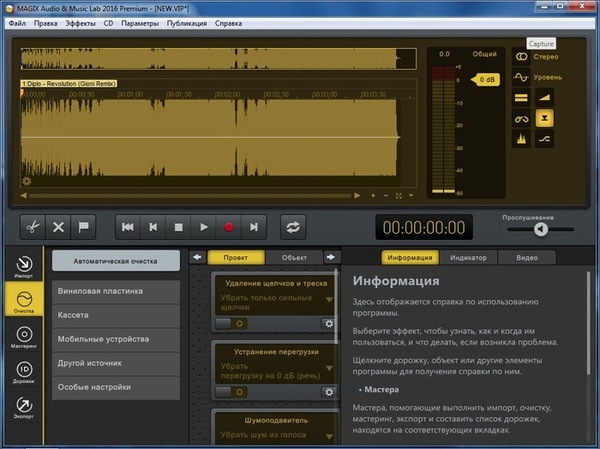The height and width of the screenshot is (449, 600).
Task: Click the flag marker button
Action: 85,227
